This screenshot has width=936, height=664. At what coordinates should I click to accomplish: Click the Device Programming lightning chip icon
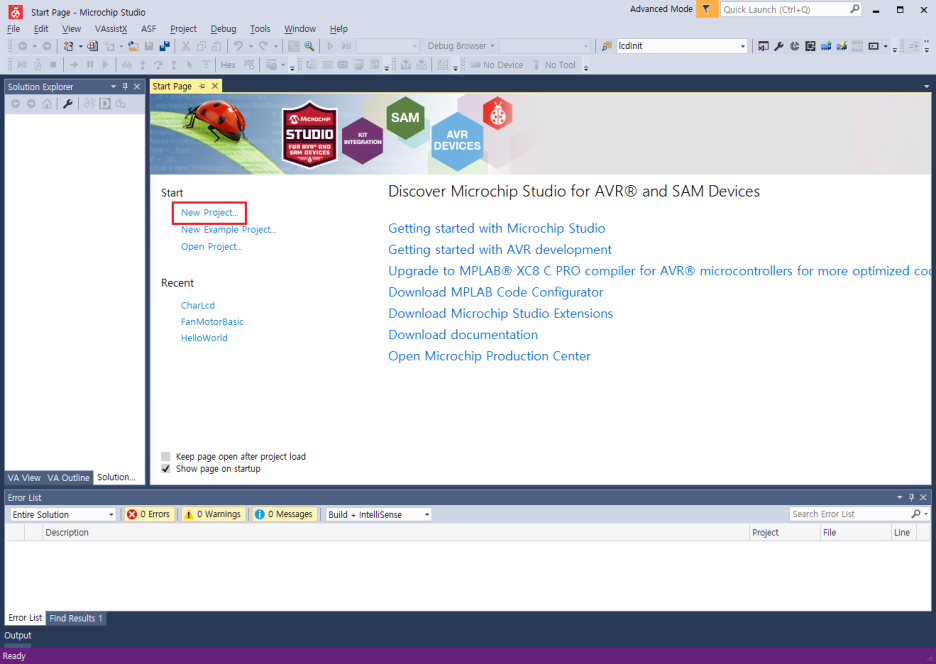tap(842, 46)
